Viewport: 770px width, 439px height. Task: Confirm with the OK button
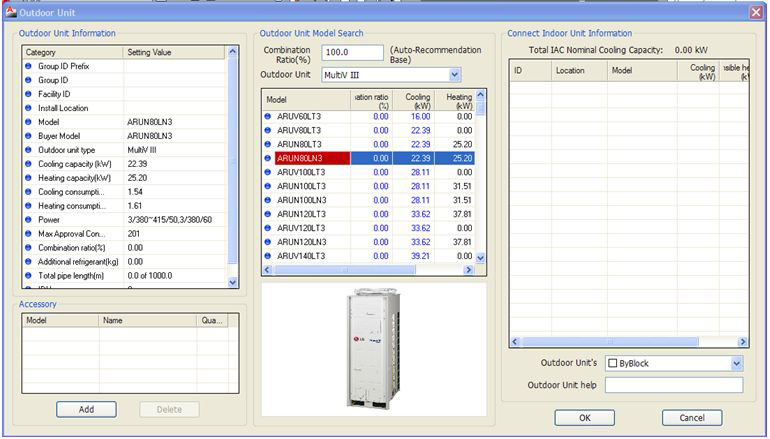[x=584, y=417]
